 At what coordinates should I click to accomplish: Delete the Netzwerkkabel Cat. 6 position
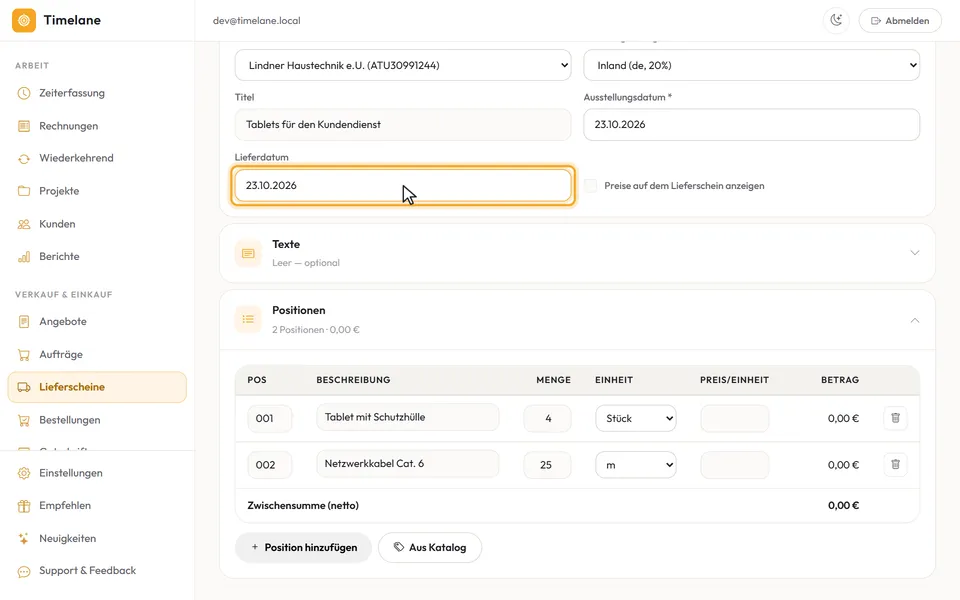pyautogui.click(x=895, y=465)
